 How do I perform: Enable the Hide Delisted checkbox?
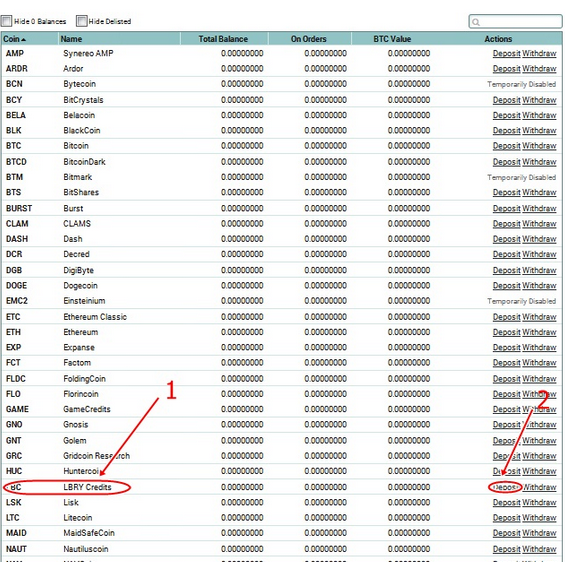[x=81, y=21]
